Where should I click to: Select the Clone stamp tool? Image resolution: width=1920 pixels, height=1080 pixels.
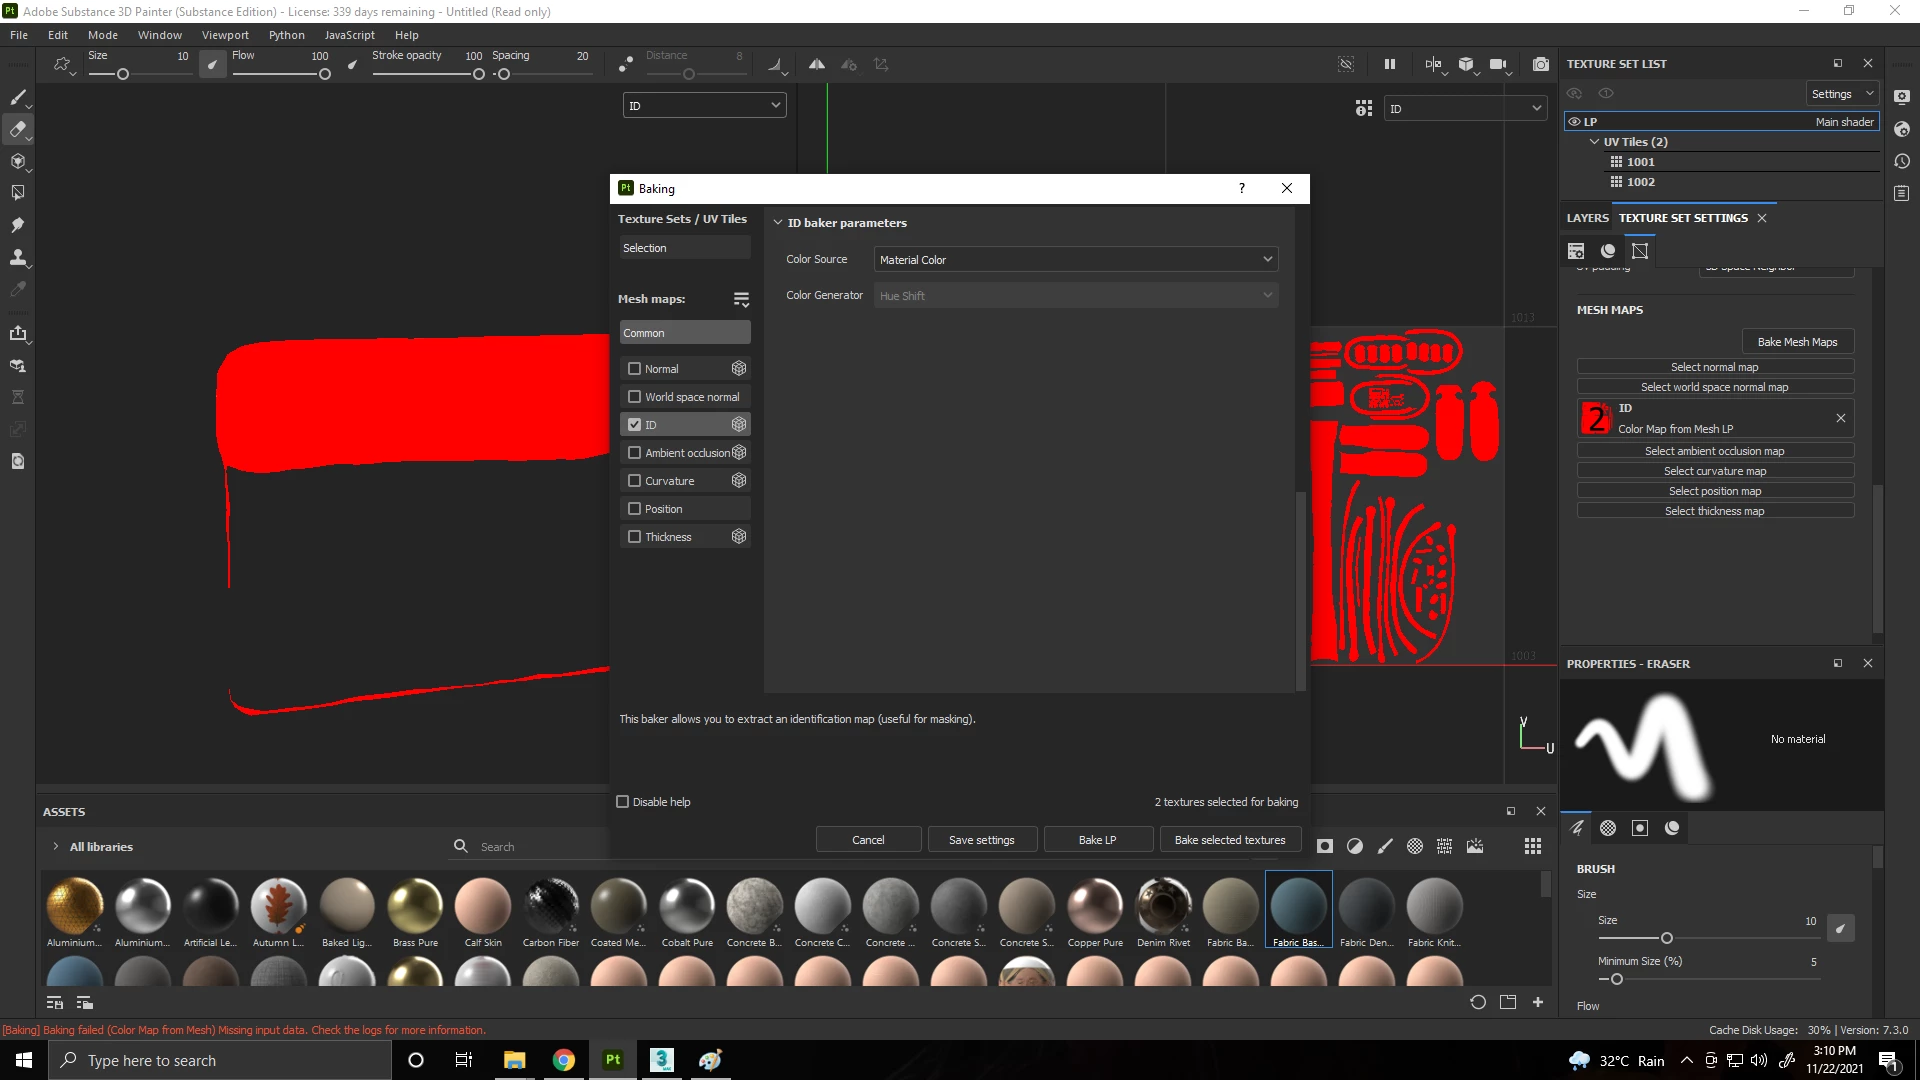point(17,257)
